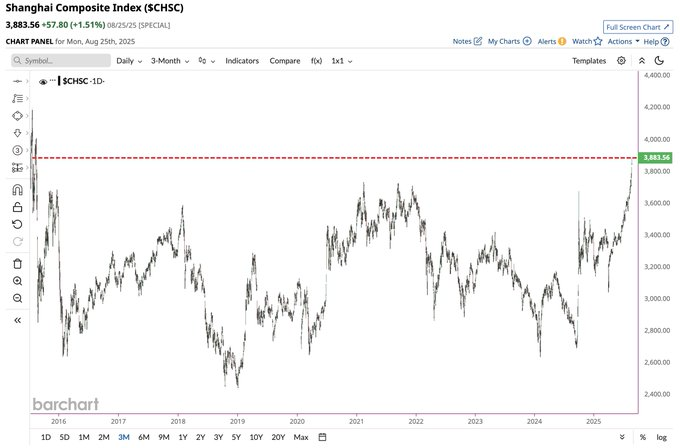Toggle percent scale on the axis
This screenshot has height=448, width=680.
[643, 437]
